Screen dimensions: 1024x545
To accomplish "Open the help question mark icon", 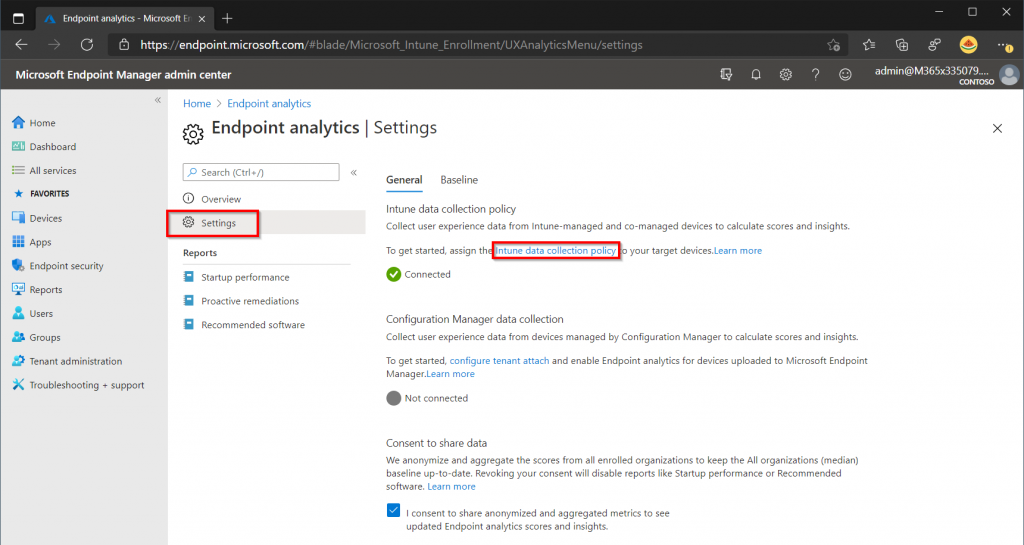I will pos(815,74).
